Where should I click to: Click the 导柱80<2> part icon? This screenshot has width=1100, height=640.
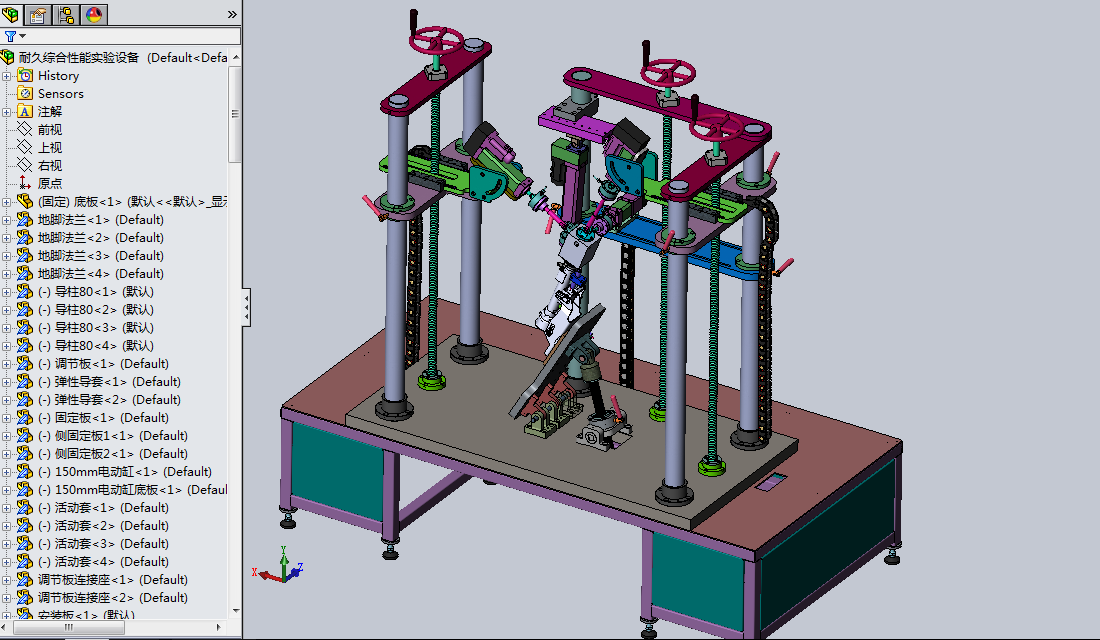point(25,309)
